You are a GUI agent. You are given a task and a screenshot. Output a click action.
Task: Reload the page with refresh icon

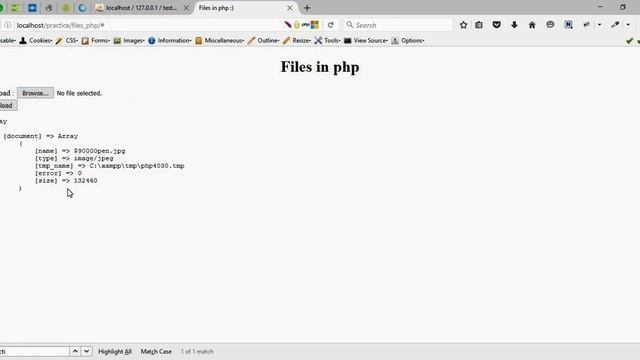click(x=331, y=25)
